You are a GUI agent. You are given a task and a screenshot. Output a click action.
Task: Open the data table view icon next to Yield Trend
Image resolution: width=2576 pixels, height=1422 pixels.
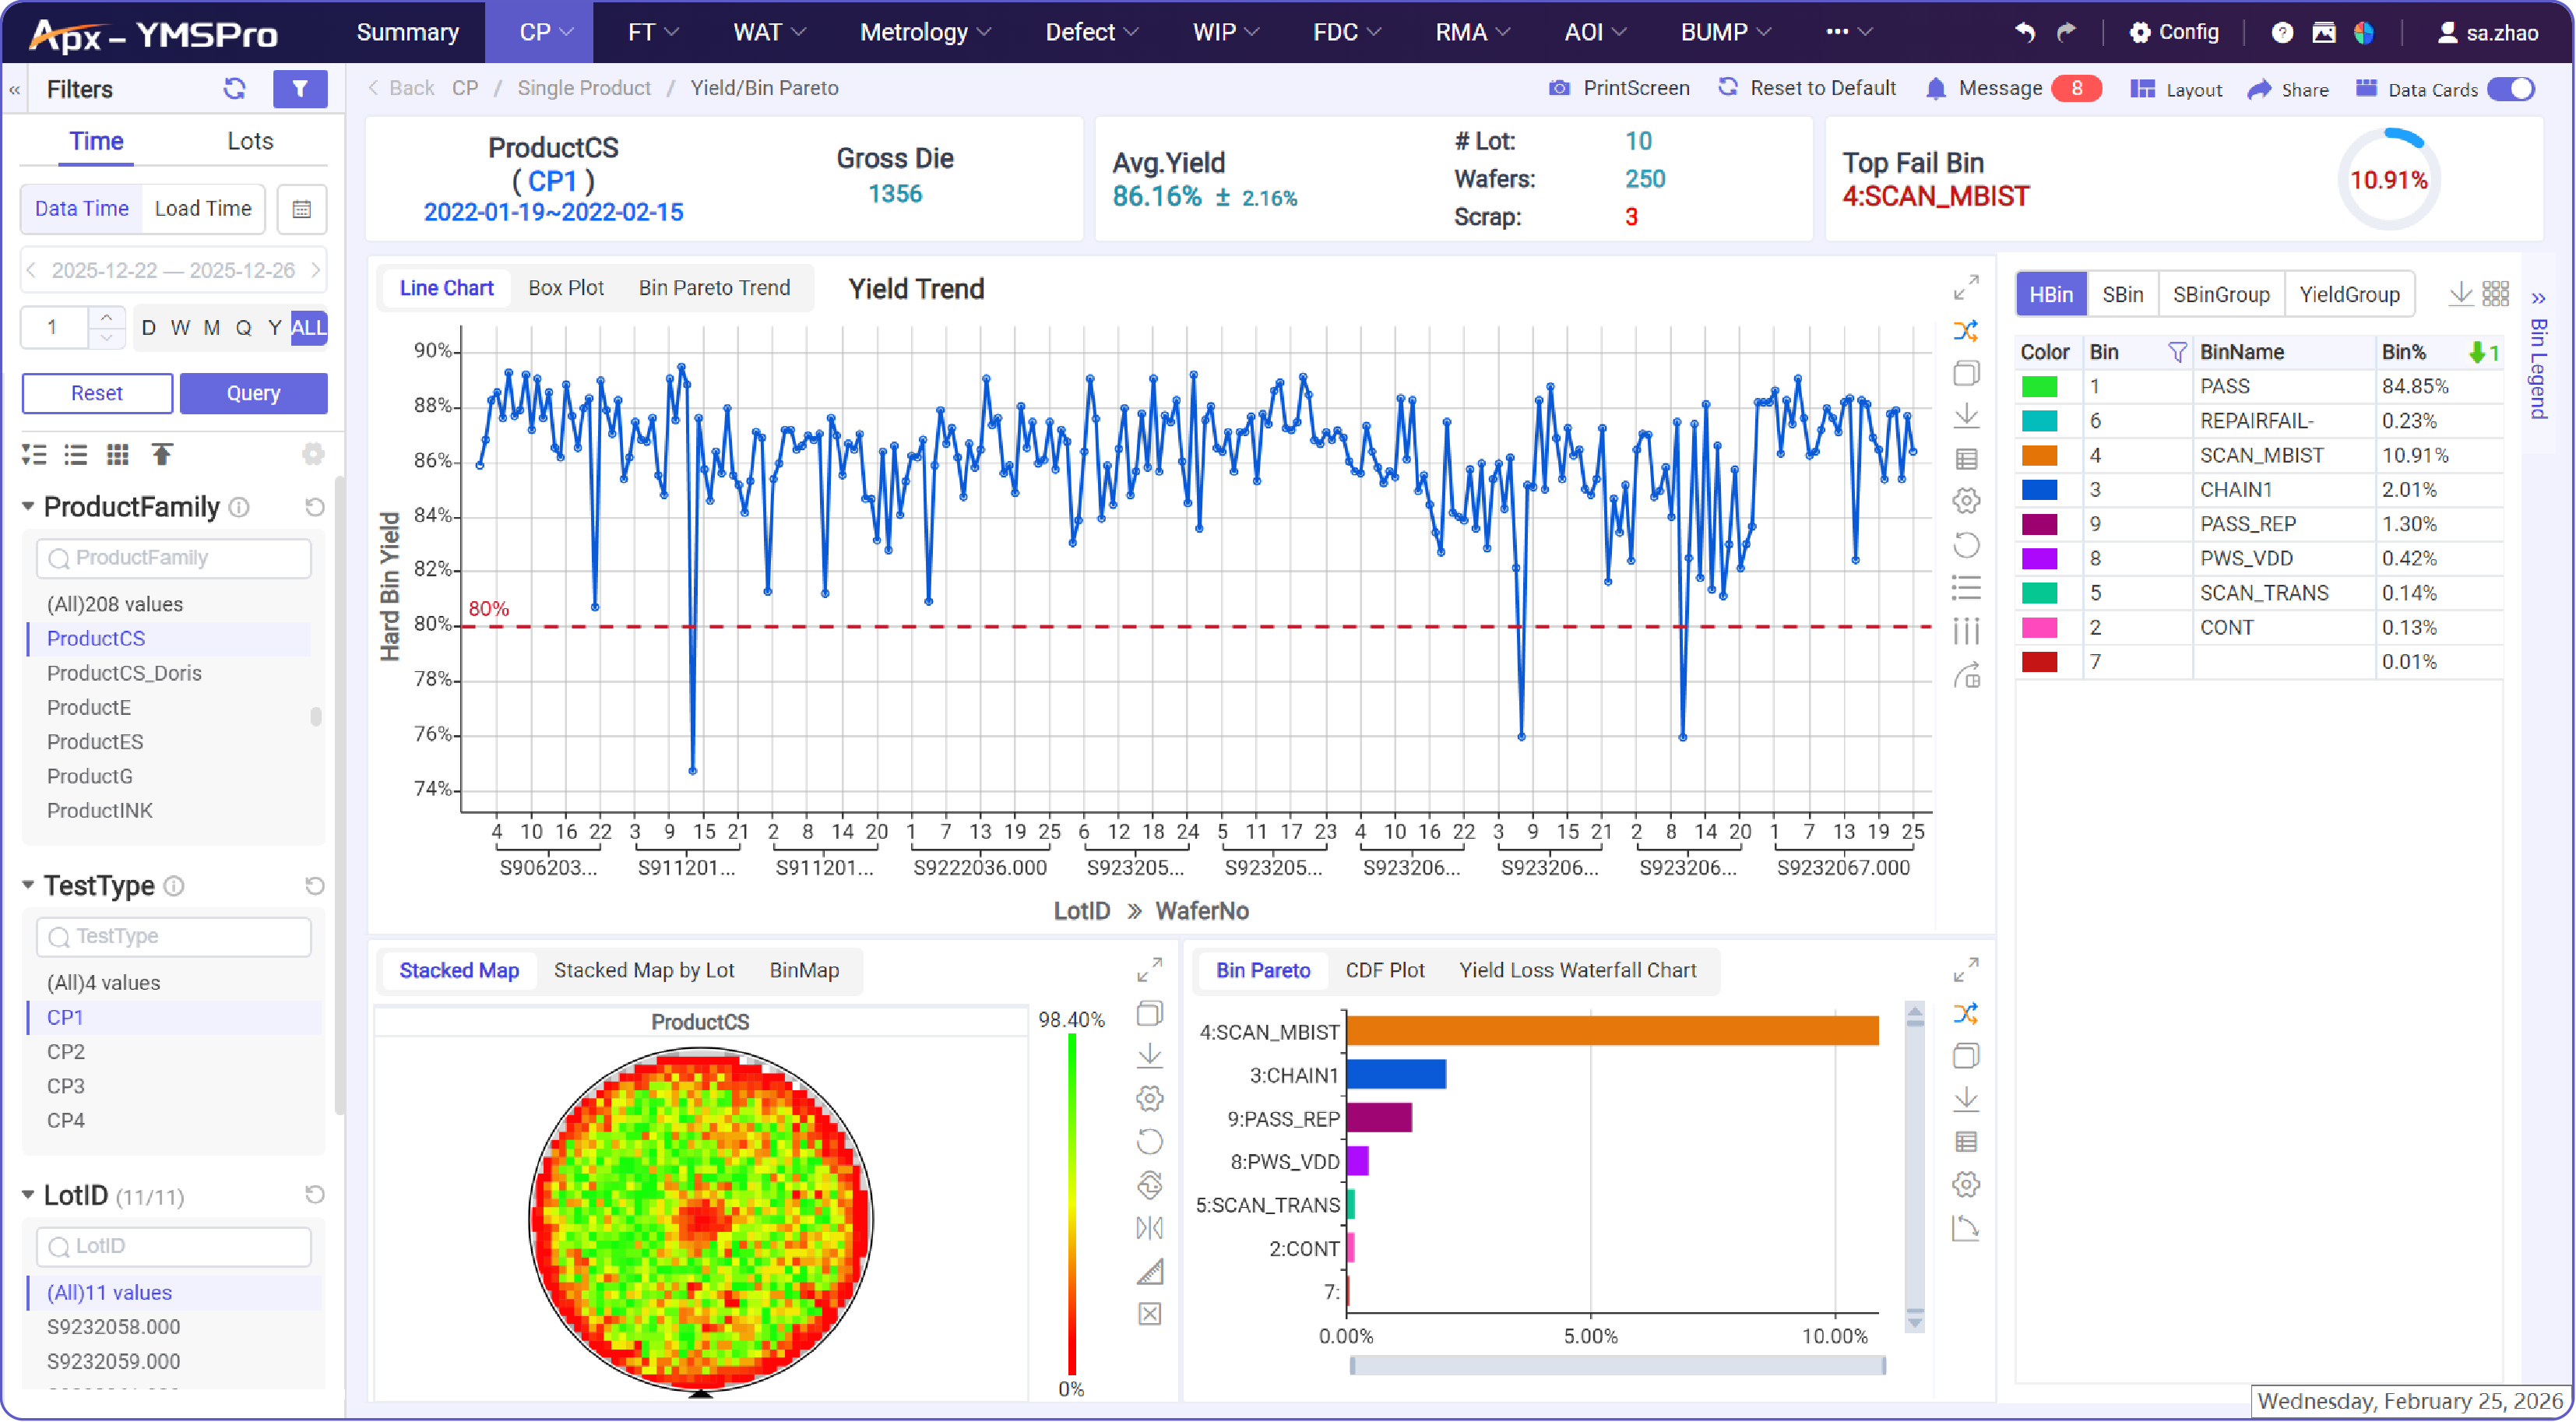click(1966, 458)
